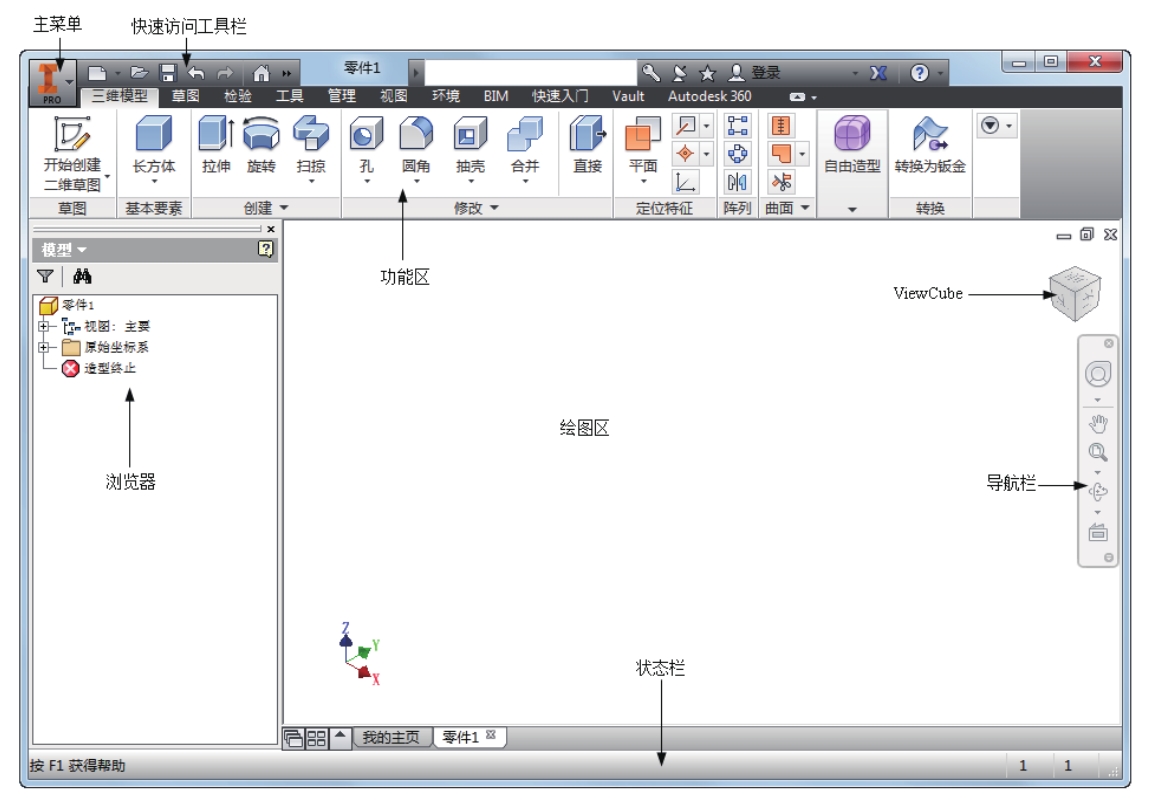This screenshot has height=808, width=1156.
Task: Switch to the 草图 ribbon tab
Action: point(185,96)
